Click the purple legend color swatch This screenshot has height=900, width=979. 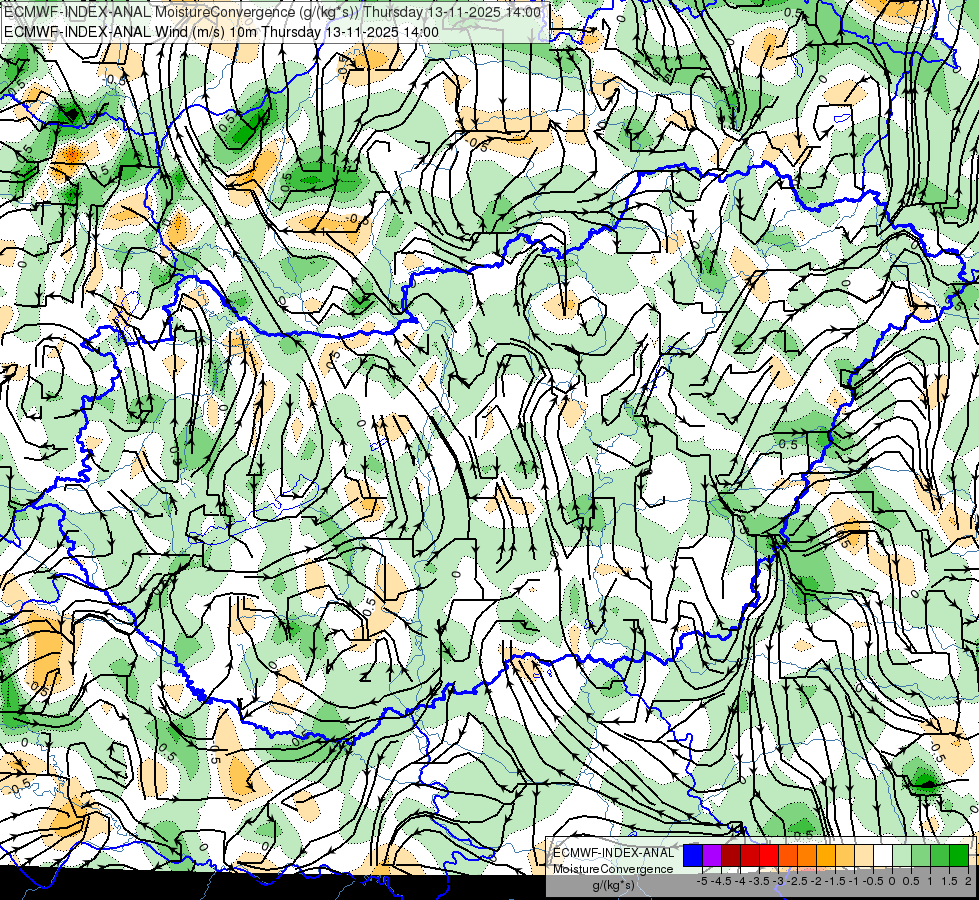click(712, 856)
